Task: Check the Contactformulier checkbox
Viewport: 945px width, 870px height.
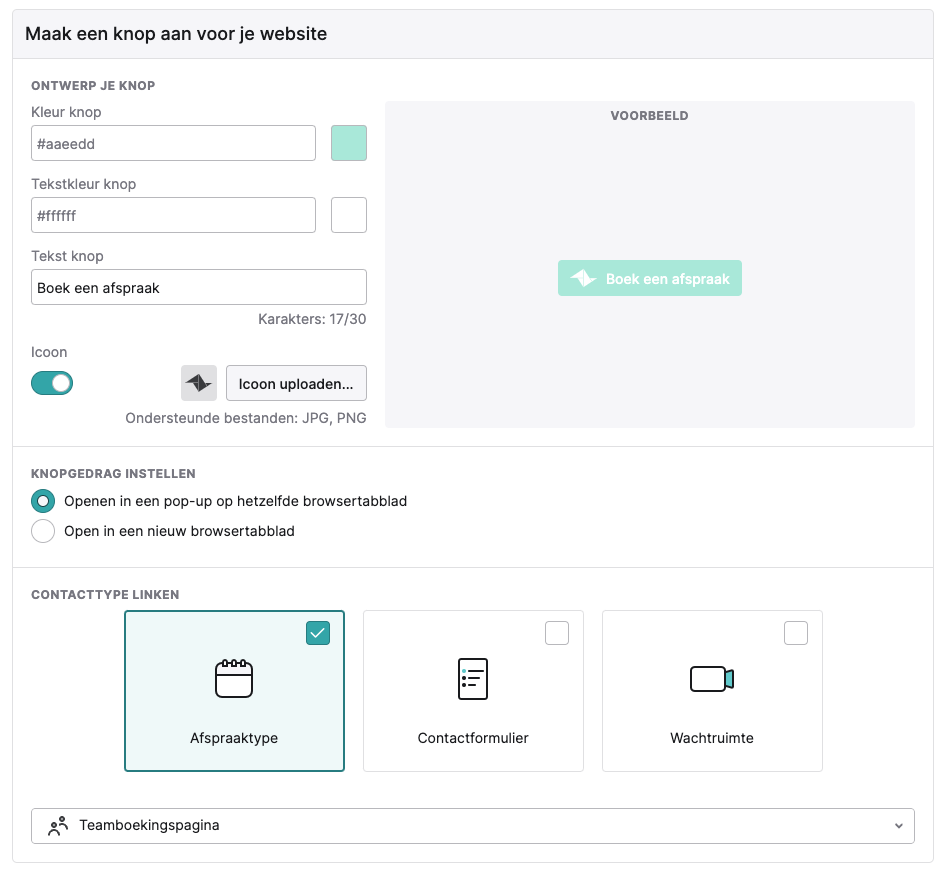Action: tap(557, 633)
